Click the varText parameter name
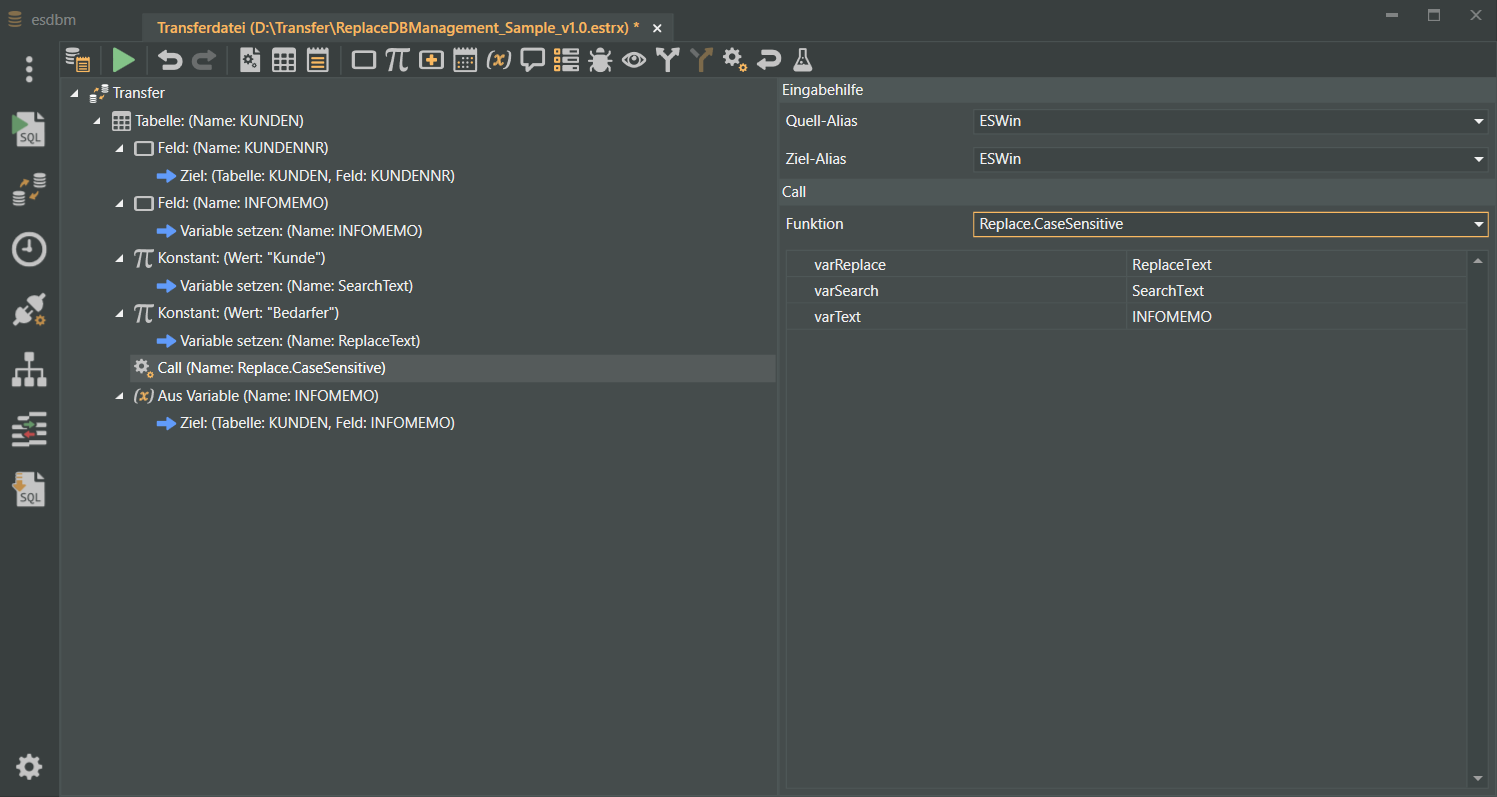The image size is (1497, 797). click(838, 317)
